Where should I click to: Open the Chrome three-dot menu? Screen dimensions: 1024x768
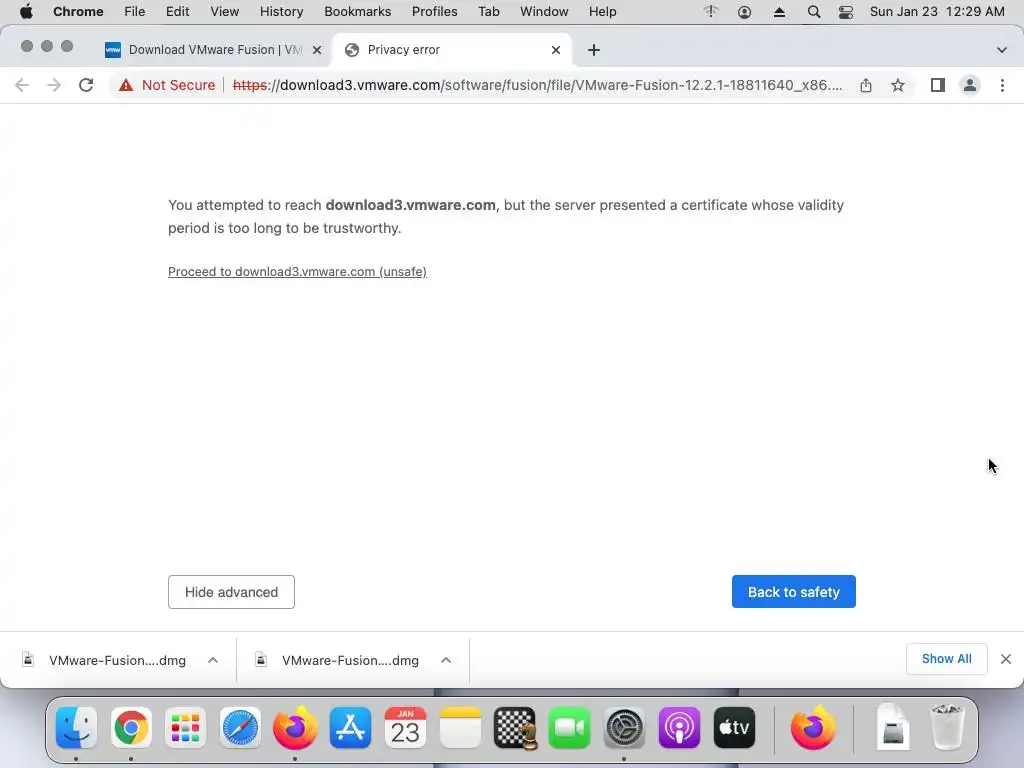pos(1002,85)
